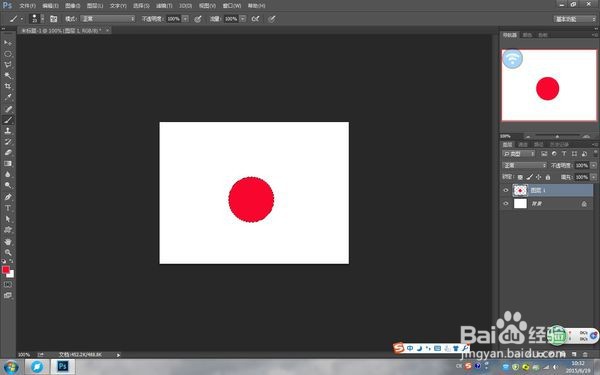Select the Elliptical Marquee tool
The image size is (600, 375).
tap(8, 54)
